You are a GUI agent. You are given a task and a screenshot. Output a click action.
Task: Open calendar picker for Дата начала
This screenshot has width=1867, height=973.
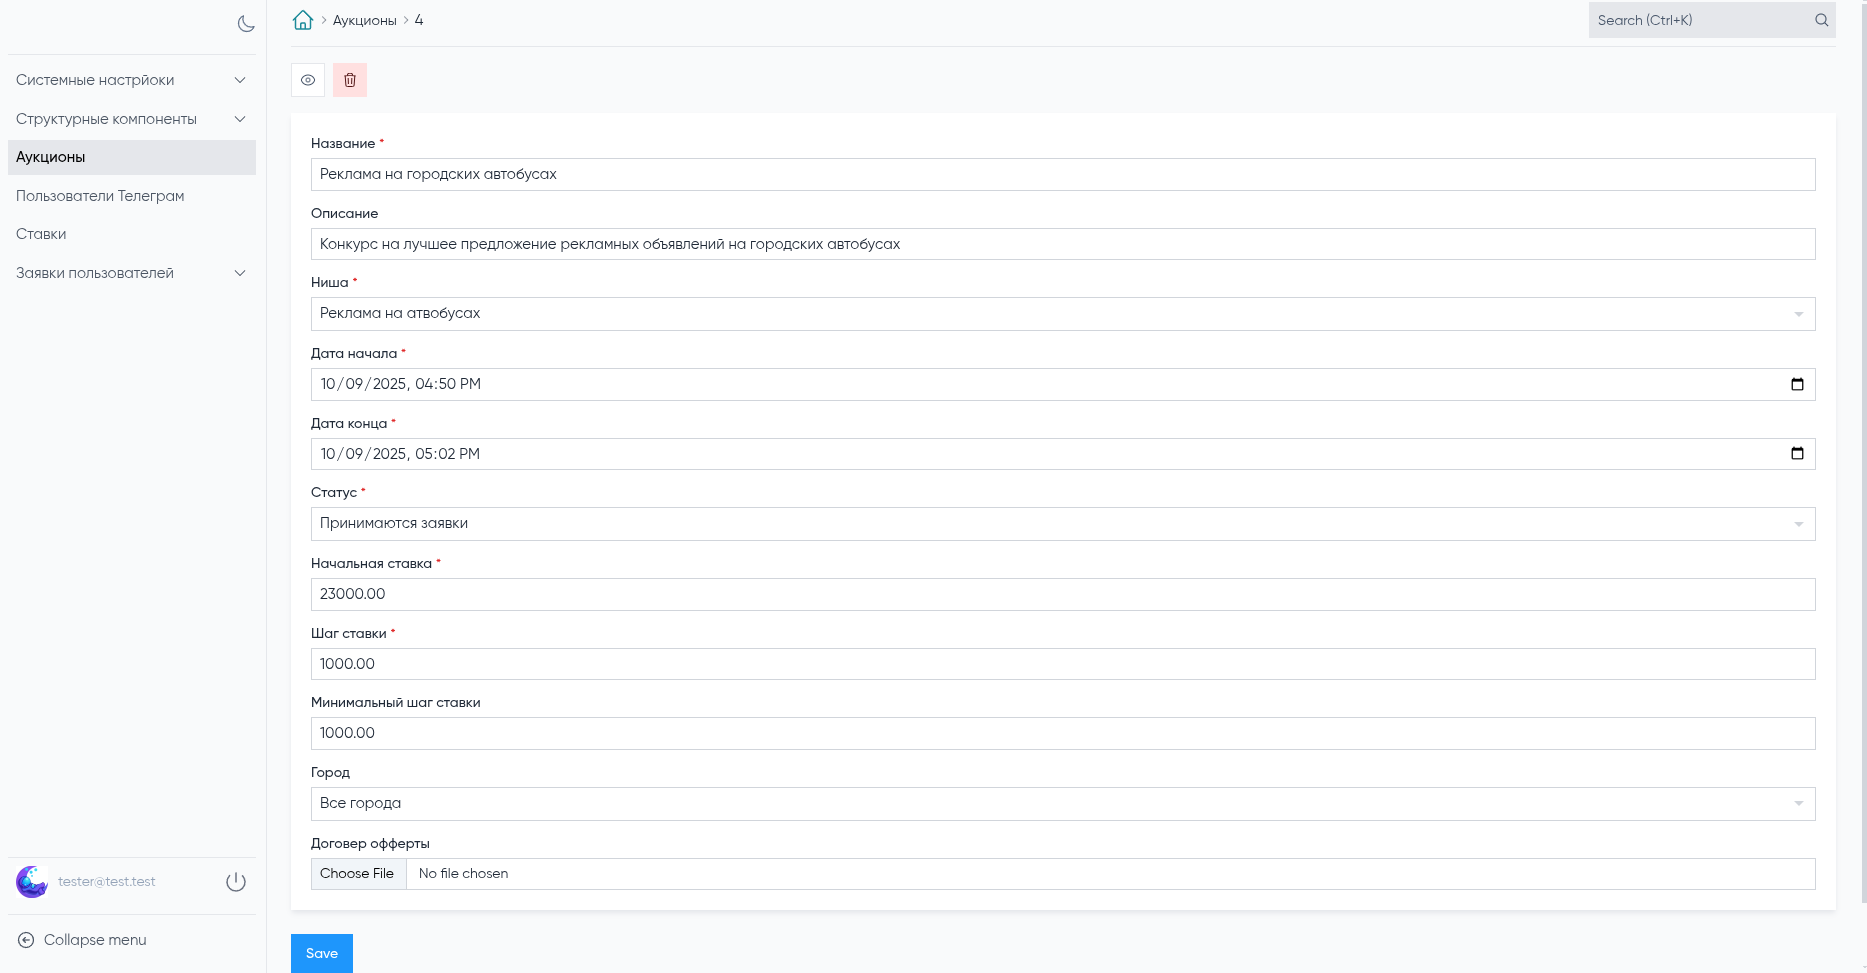click(x=1797, y=384)
